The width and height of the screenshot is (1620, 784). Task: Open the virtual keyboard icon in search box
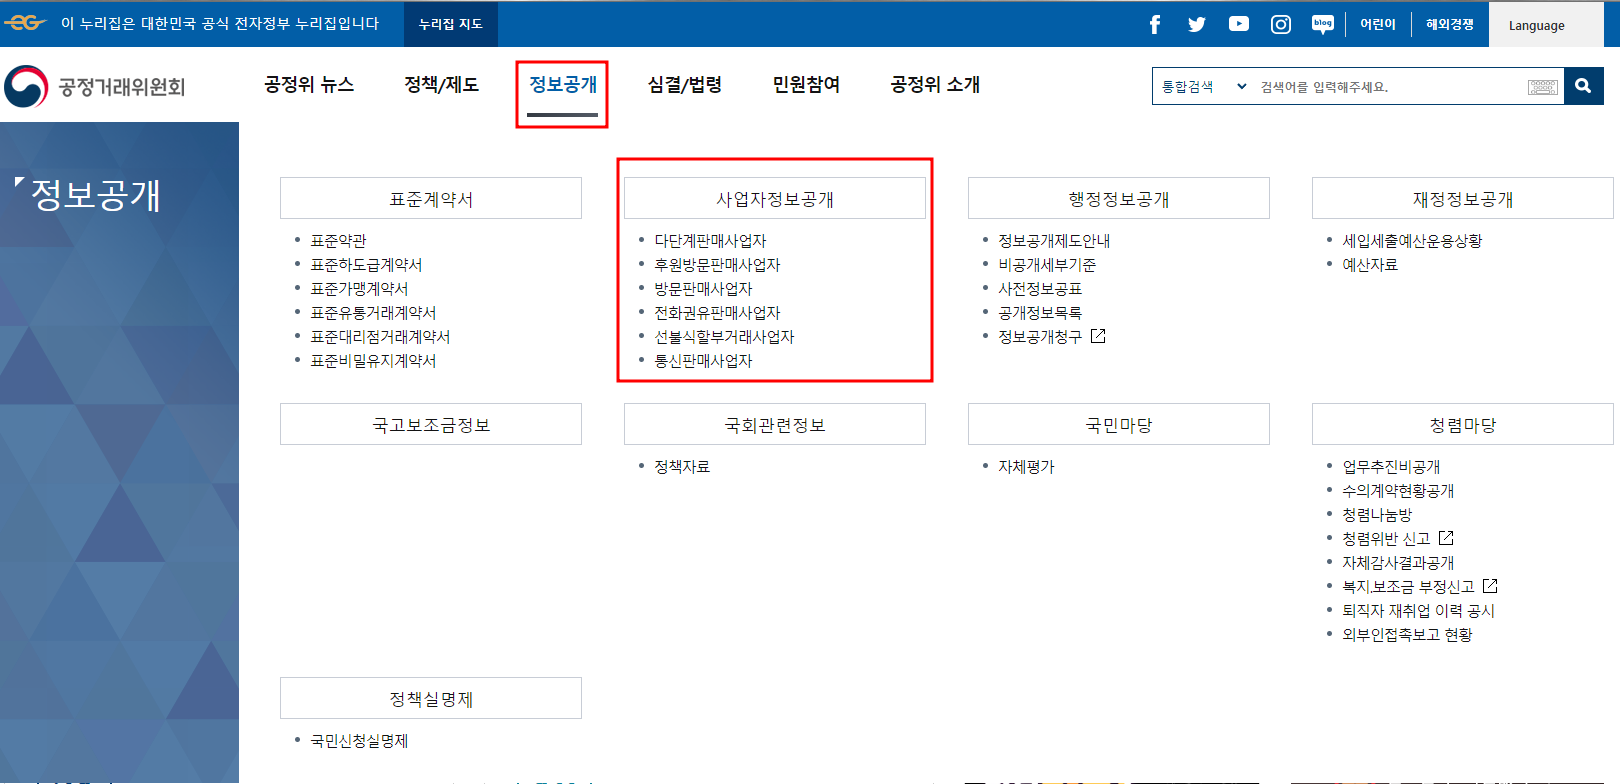click(x=1543, y=87)
